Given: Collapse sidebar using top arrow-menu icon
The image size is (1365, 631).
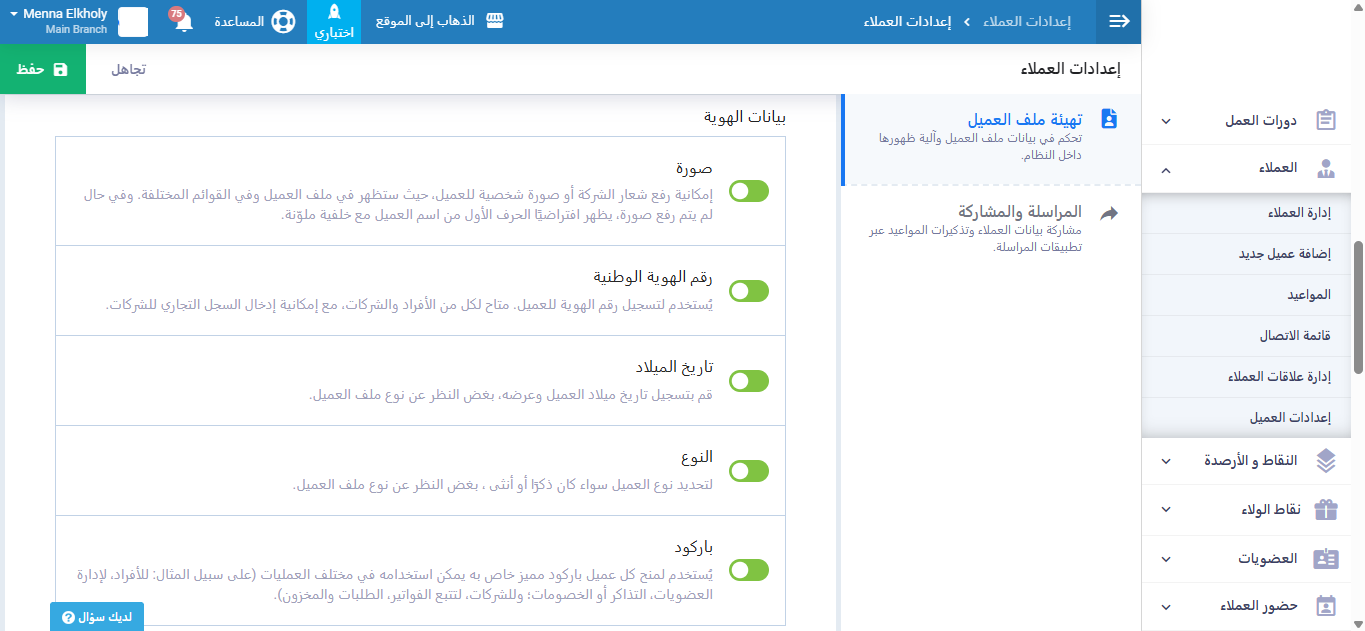Looking at the screenshot, I should tap(1119, 22).
